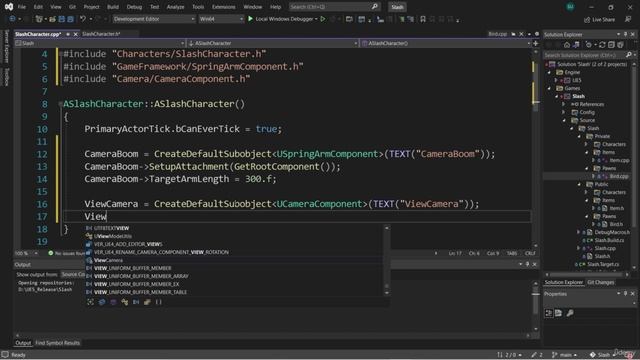Click the search magnifier icon in title bar

click(375, 7)
